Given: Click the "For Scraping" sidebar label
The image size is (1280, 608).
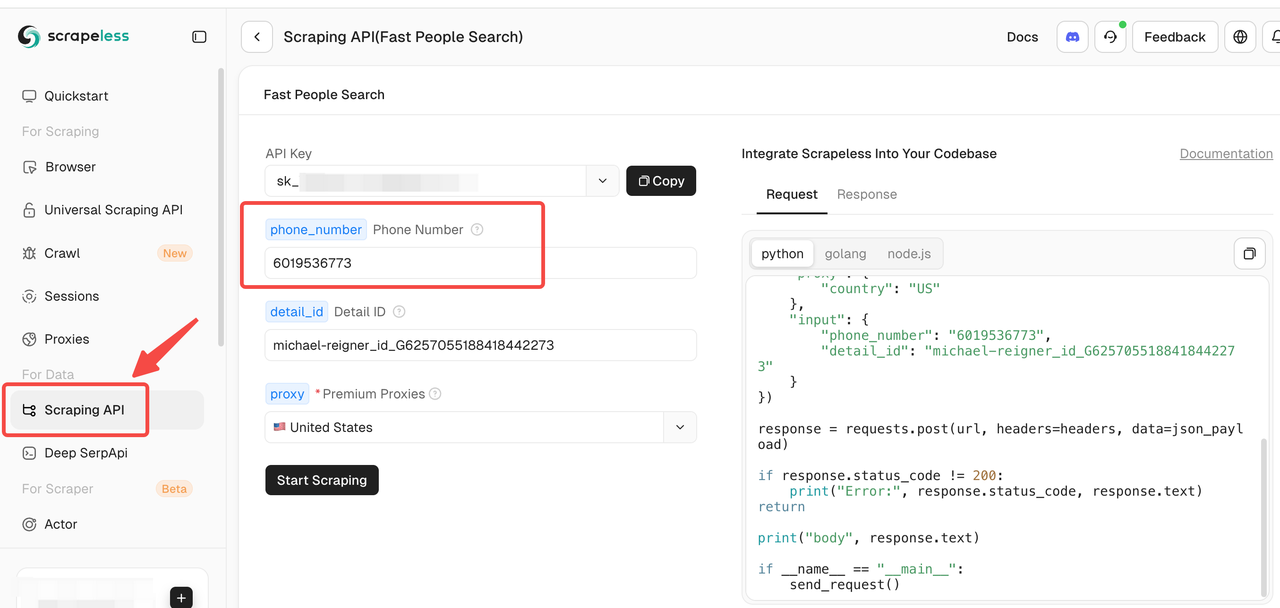Looking at the screenshot, I should pyautogui.click(x=60, y=131).
